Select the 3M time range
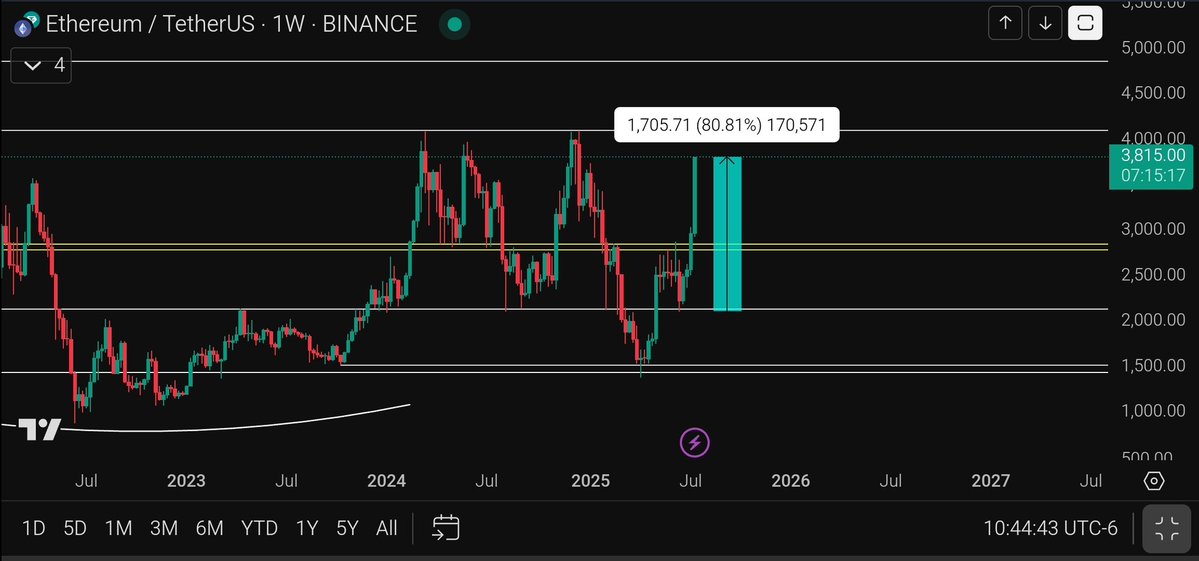This screenshot has height=561, width=1199. pyautogui.click(x=164, y=528)
